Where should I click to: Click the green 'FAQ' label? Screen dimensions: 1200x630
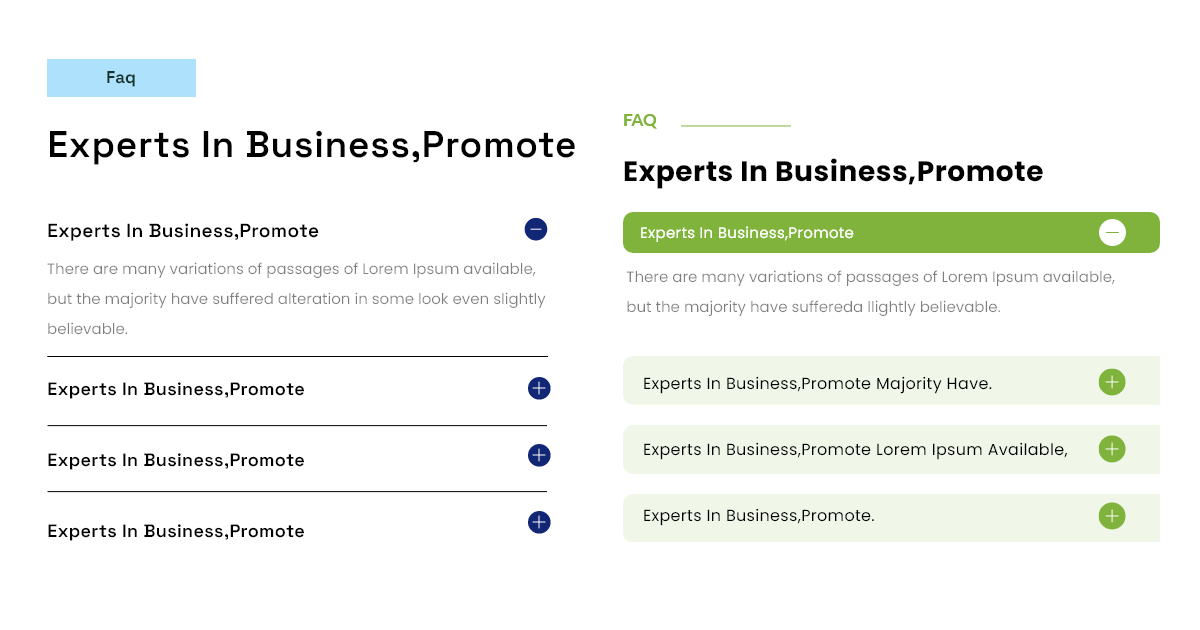(640, 121)
